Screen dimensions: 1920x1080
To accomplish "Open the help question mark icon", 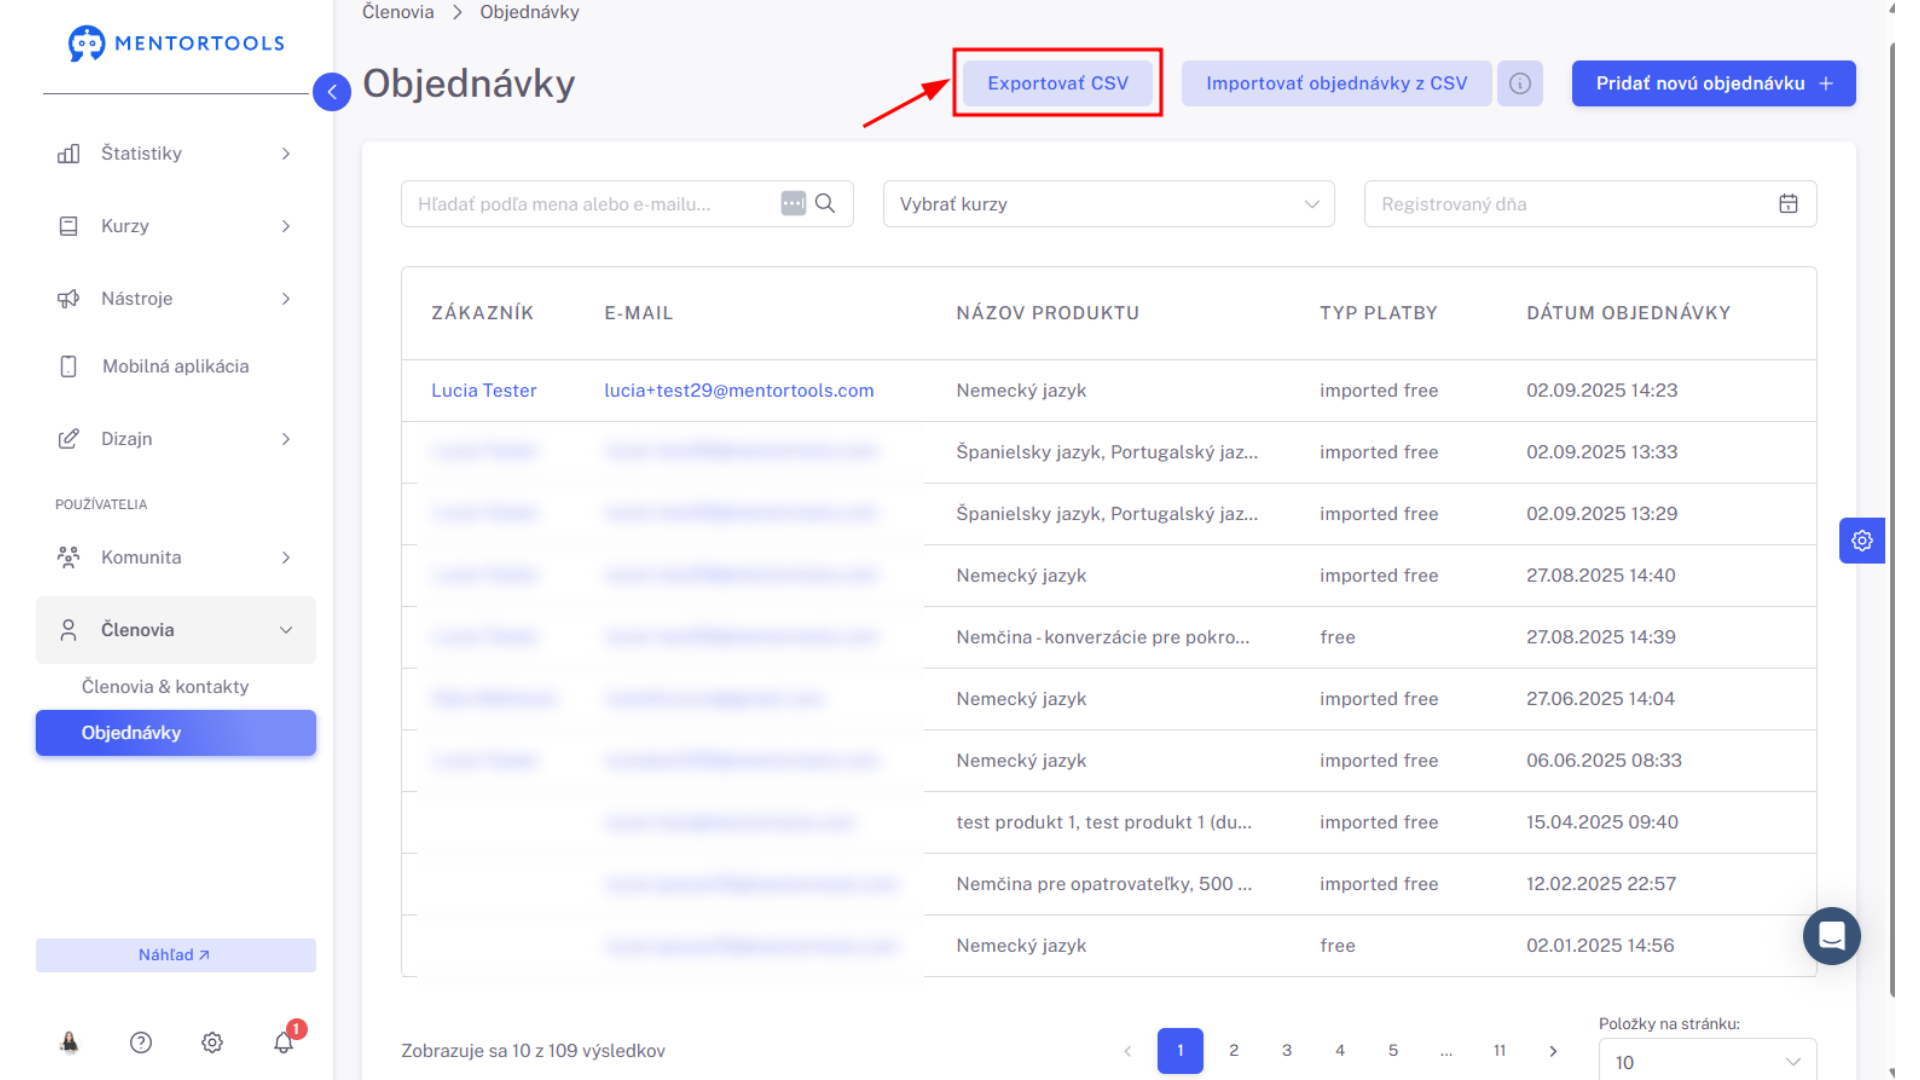I will coord(141,1042).
